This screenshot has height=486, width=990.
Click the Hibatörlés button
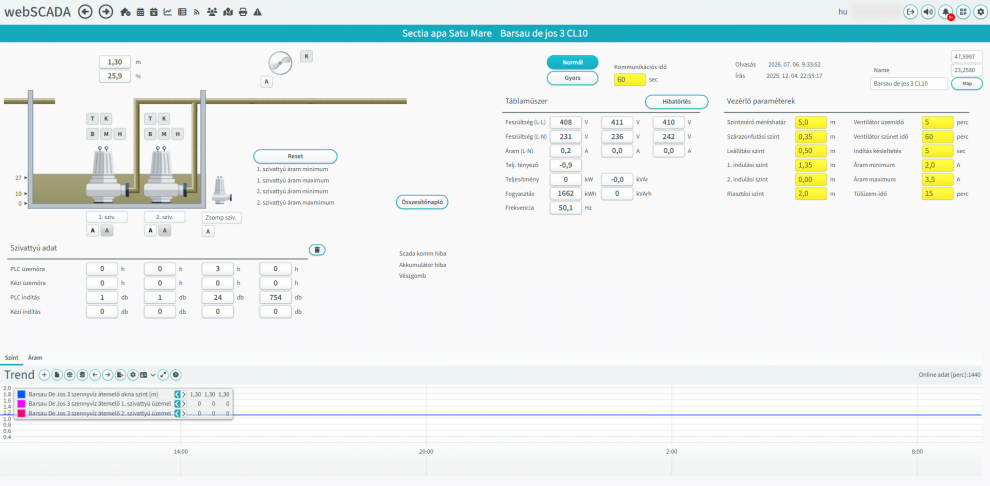click(676, 102)
